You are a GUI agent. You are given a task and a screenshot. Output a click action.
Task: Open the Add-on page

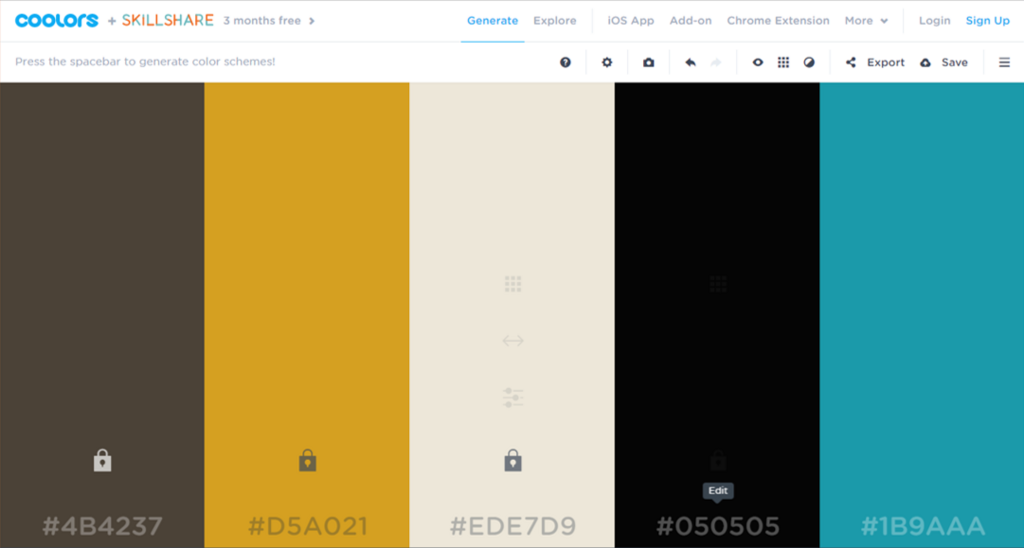tap(690, 21)
